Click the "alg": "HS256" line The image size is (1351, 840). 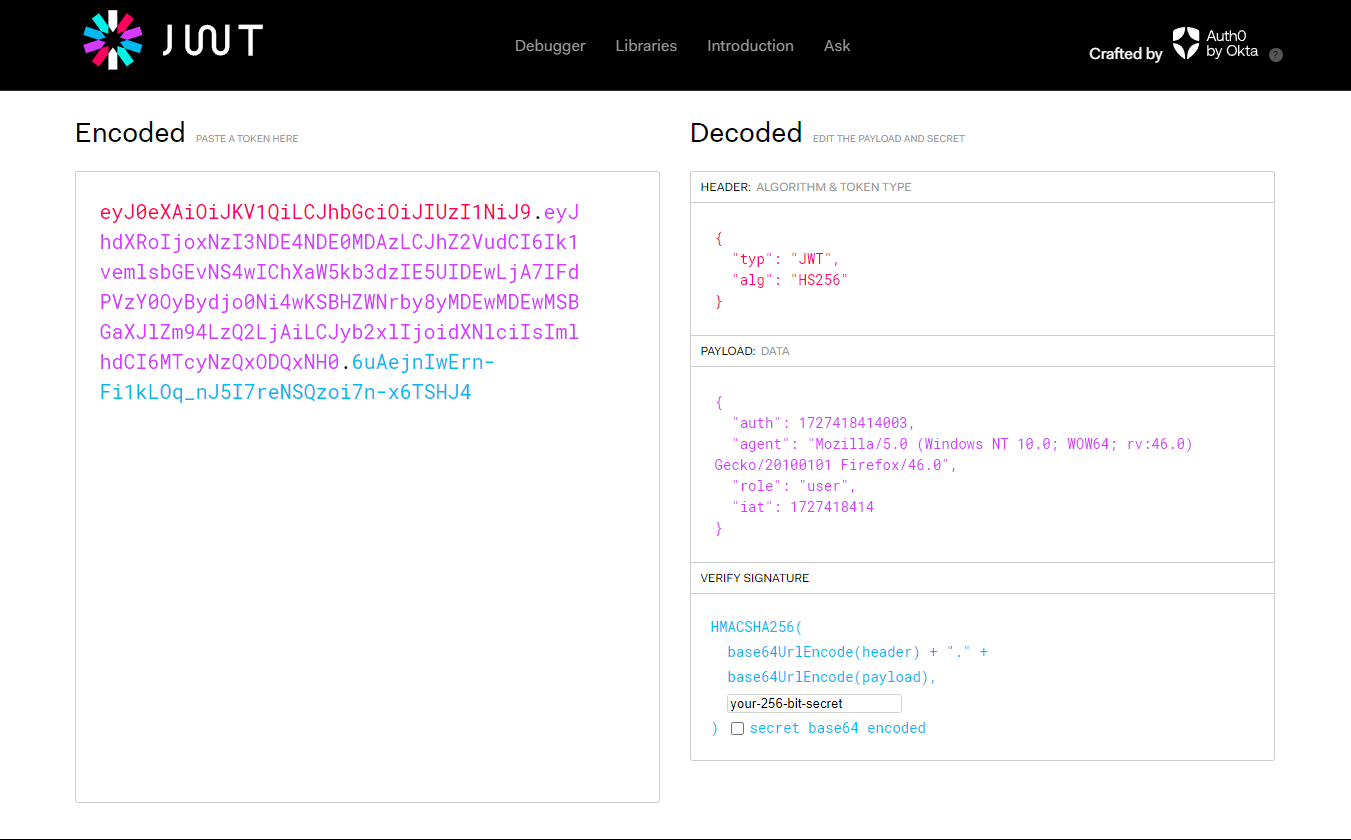[789, 280]
